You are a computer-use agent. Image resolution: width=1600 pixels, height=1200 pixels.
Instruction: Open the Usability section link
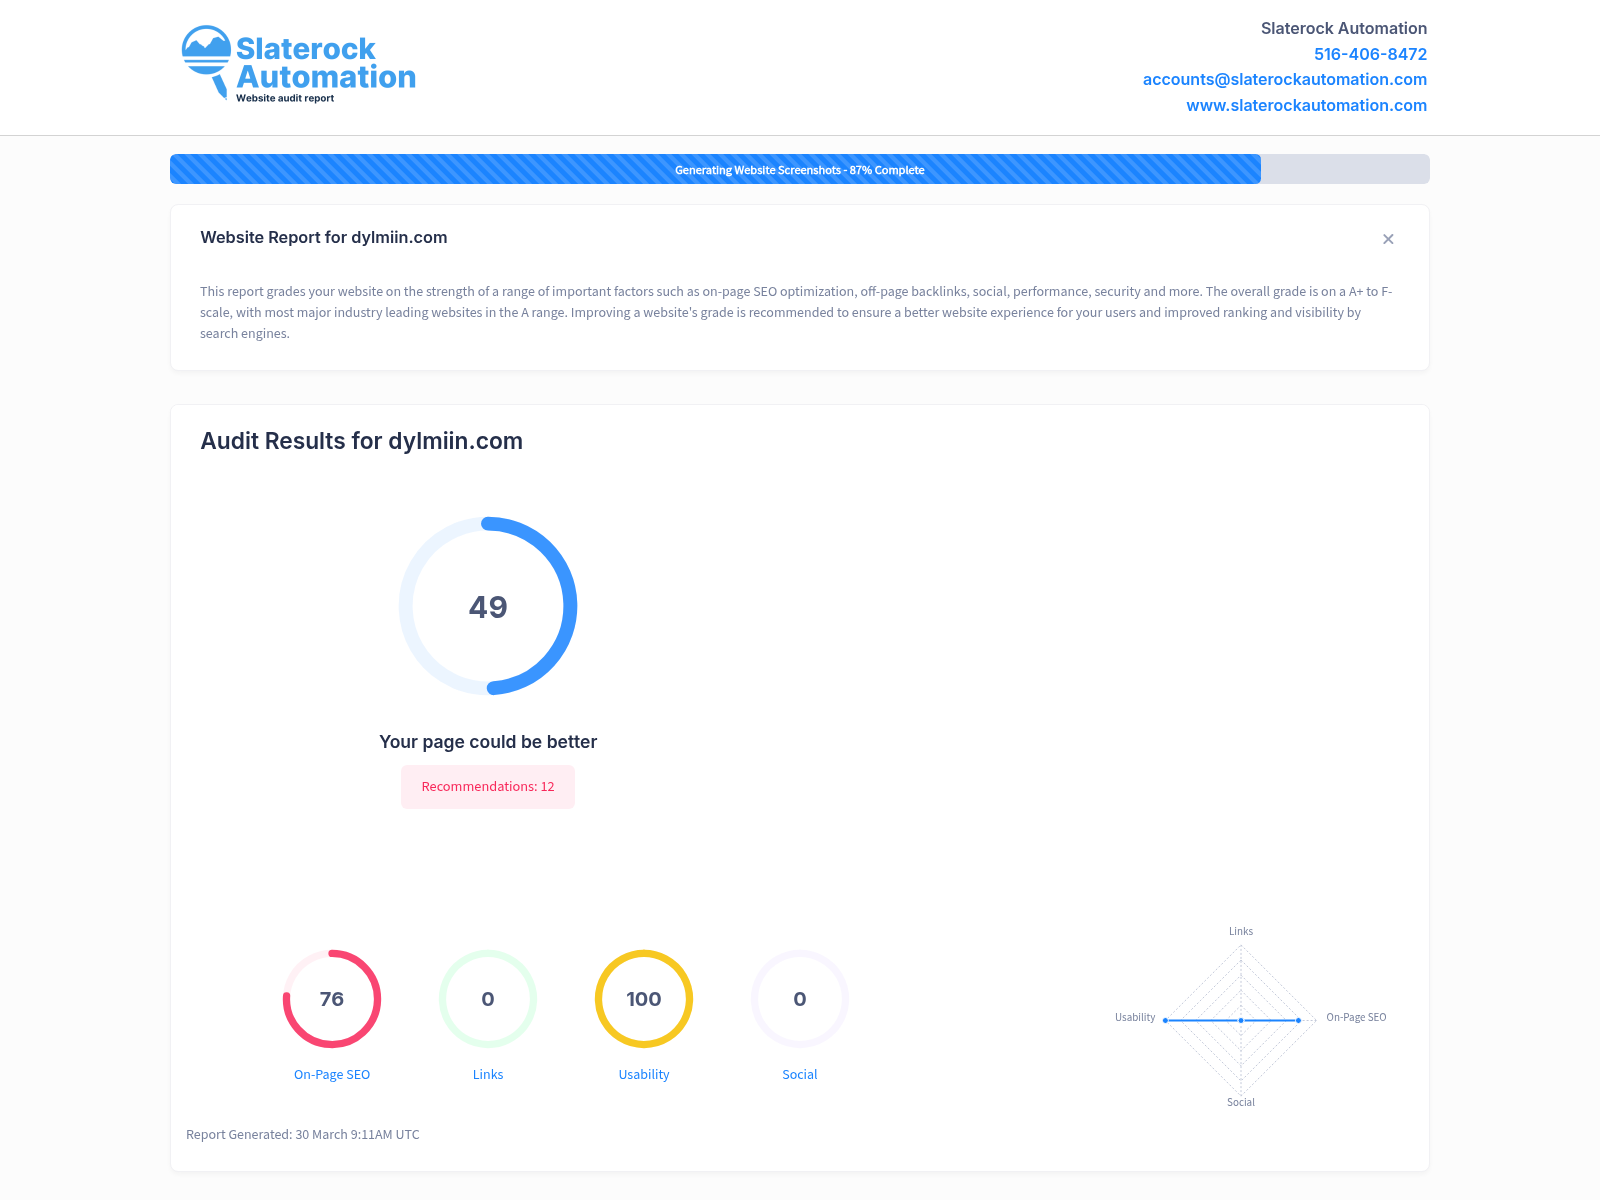pos(644,1074)
